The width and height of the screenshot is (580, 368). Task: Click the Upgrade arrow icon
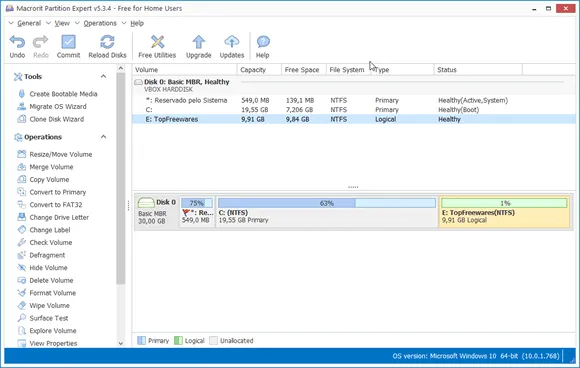coord(199,42)
